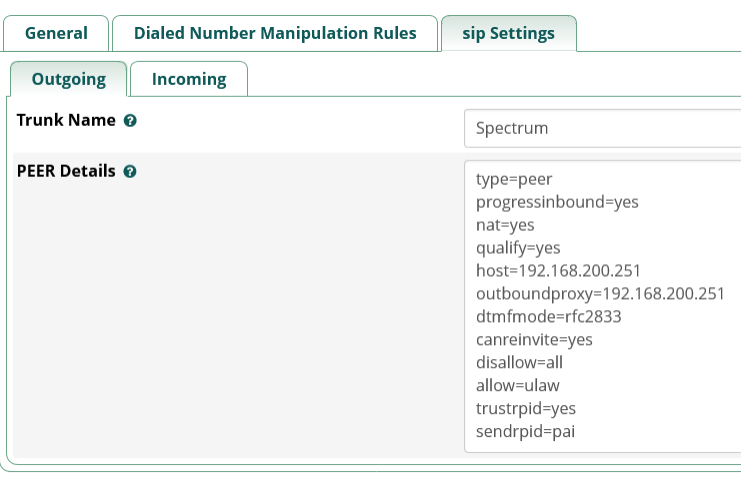Image resolution: width=741 pixels, height=479 pixels.
Task: Place cursor on the progressinbound=yes line
Action: pyautogui.click(x=557, y=202)
